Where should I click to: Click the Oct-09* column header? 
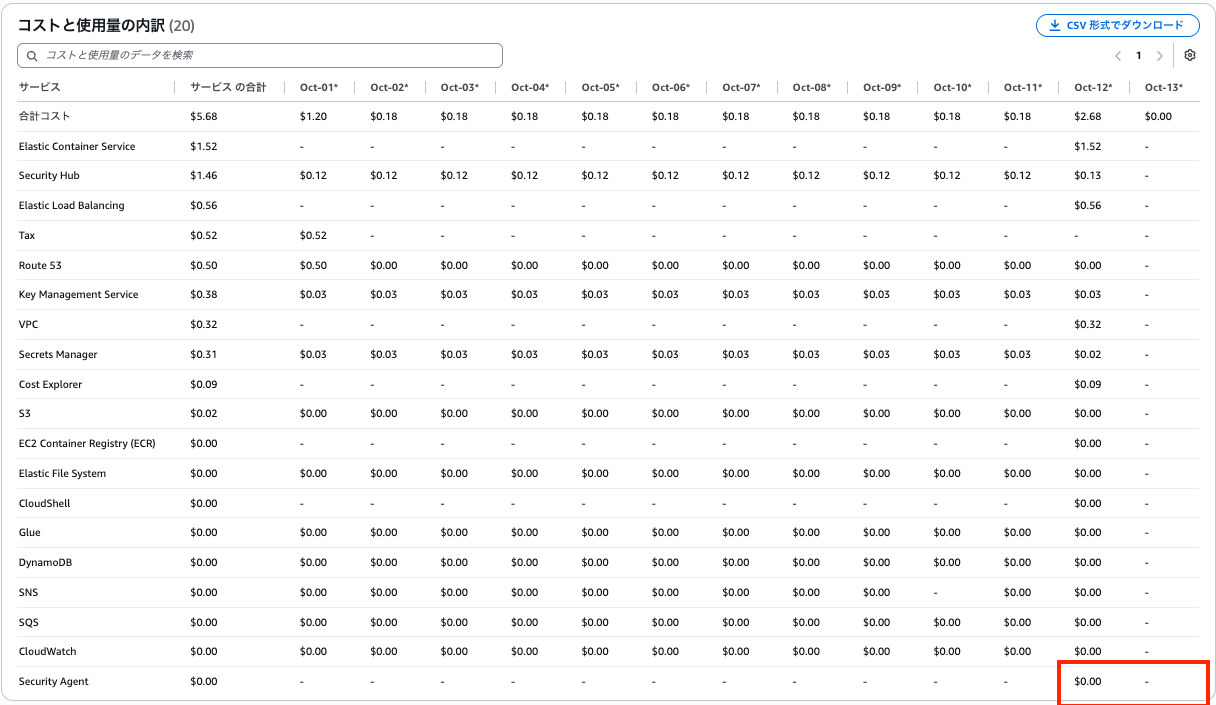click(882, 88)
